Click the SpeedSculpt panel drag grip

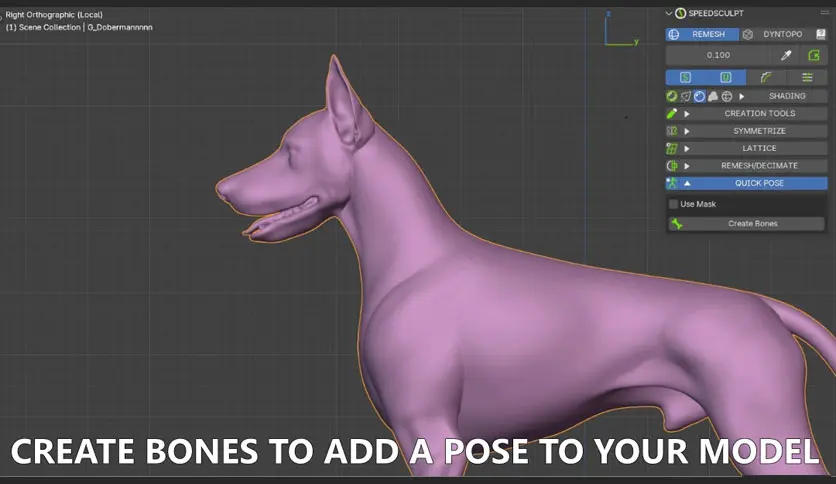(x=825, y=12)
